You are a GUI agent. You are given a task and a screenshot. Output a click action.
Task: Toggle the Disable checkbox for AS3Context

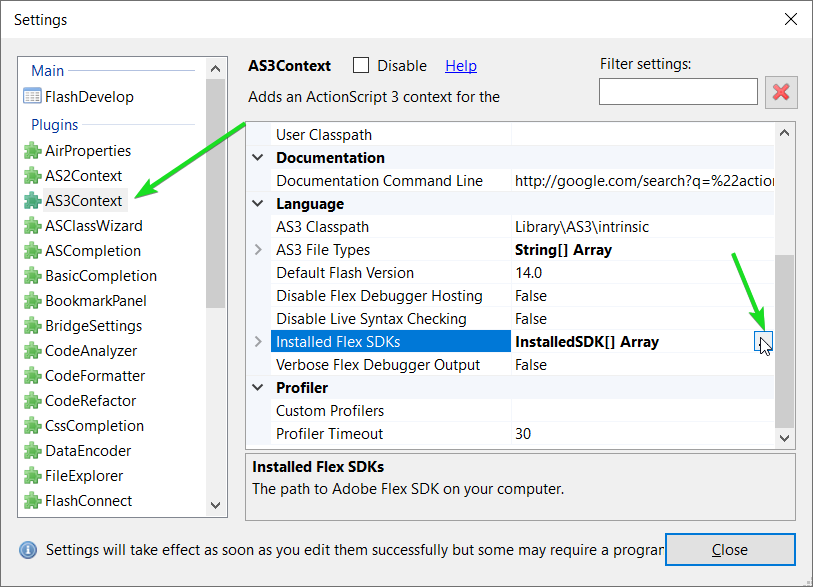point(360,65)
